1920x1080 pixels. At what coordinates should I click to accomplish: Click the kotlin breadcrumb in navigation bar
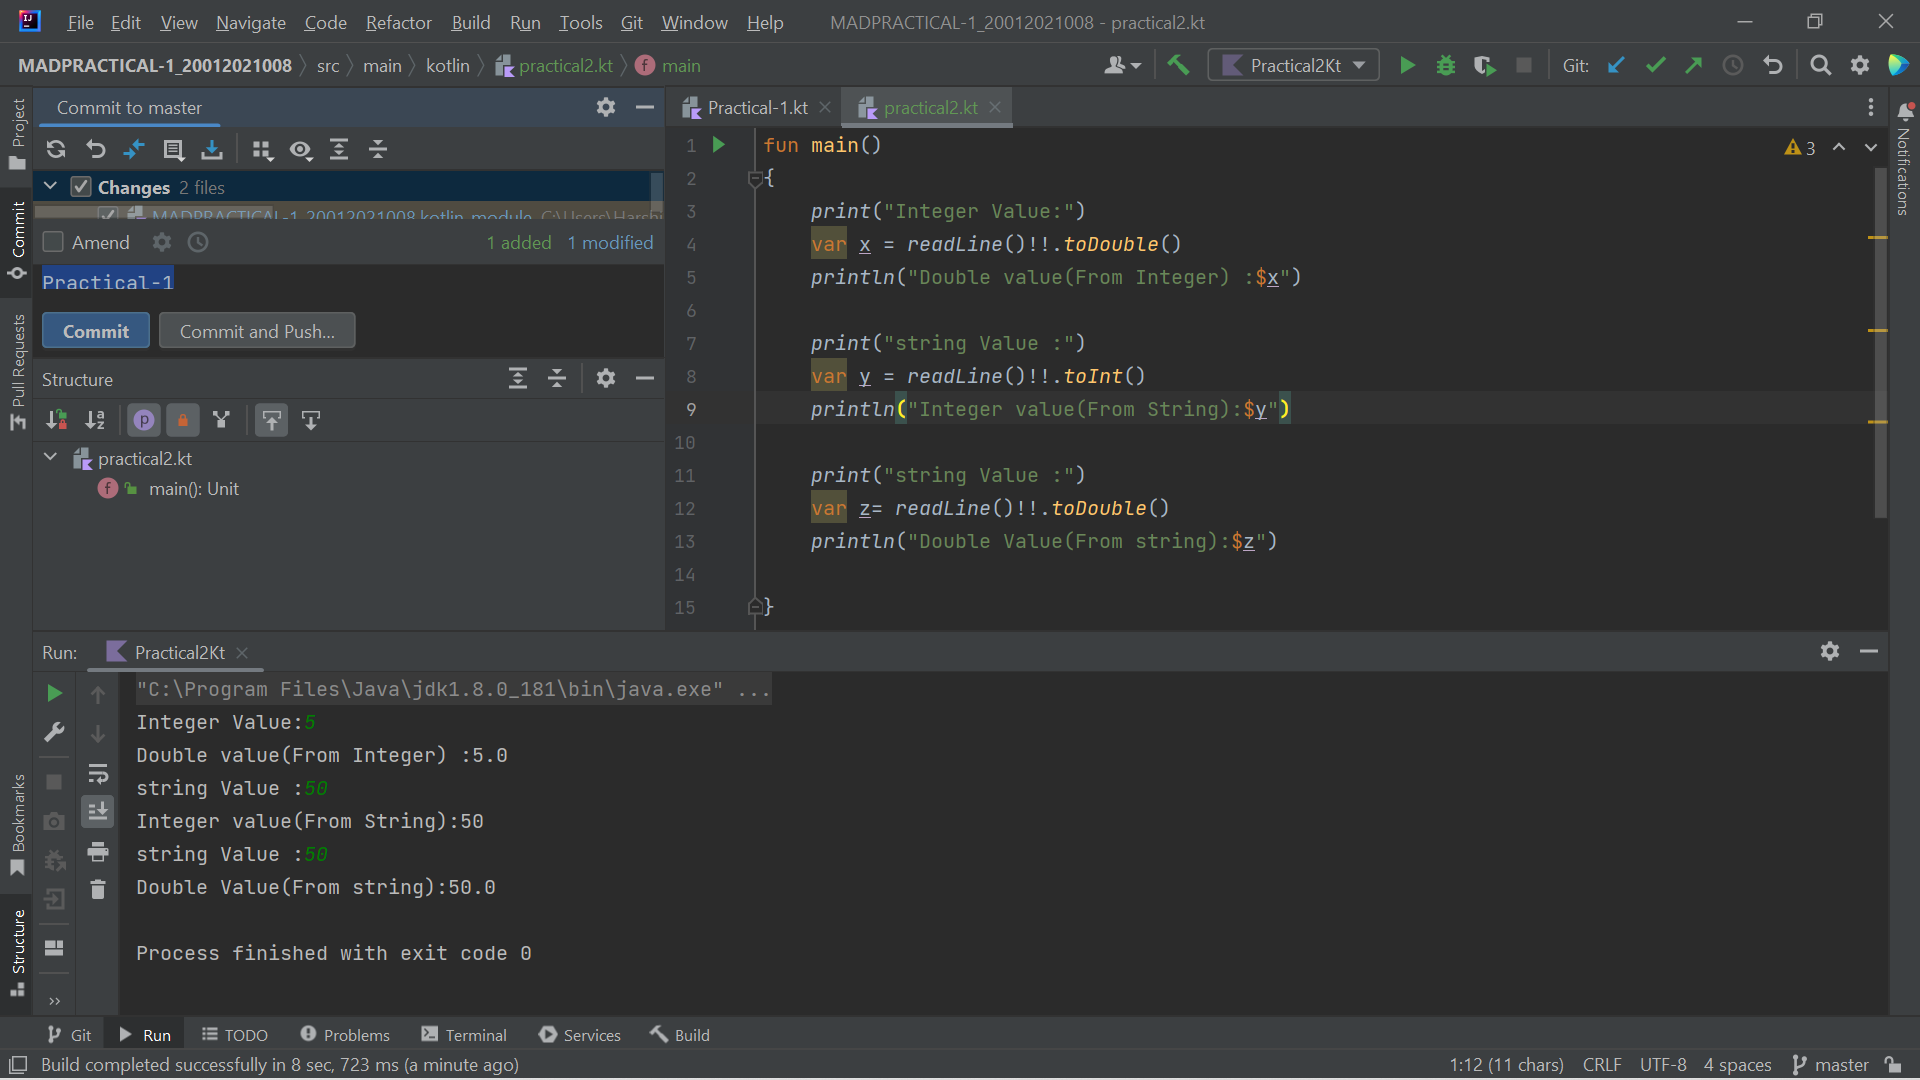447,65
